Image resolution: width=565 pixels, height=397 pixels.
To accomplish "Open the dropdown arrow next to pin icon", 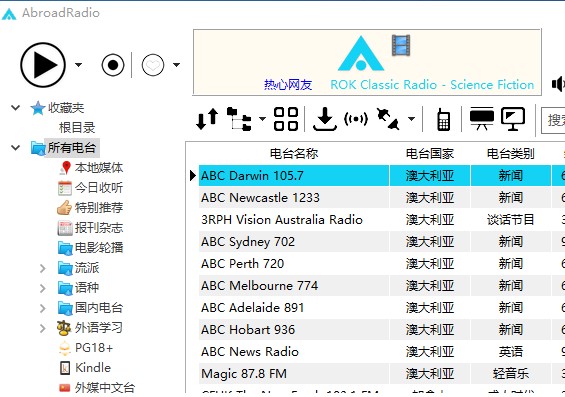I will tap(411, 119).
